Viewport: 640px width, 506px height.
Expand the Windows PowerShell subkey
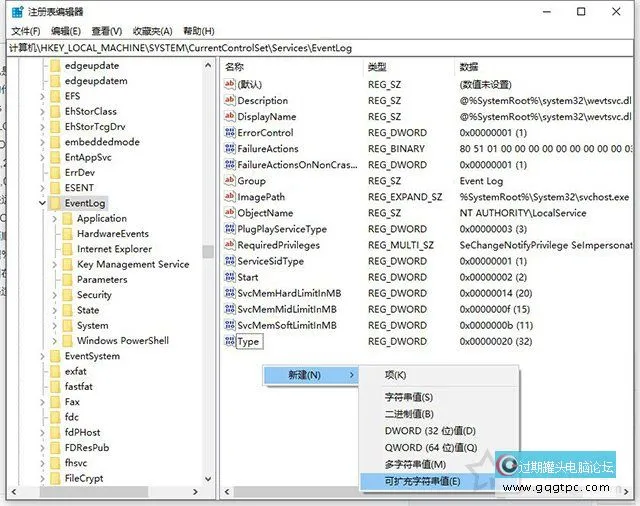tap(55, 340)
